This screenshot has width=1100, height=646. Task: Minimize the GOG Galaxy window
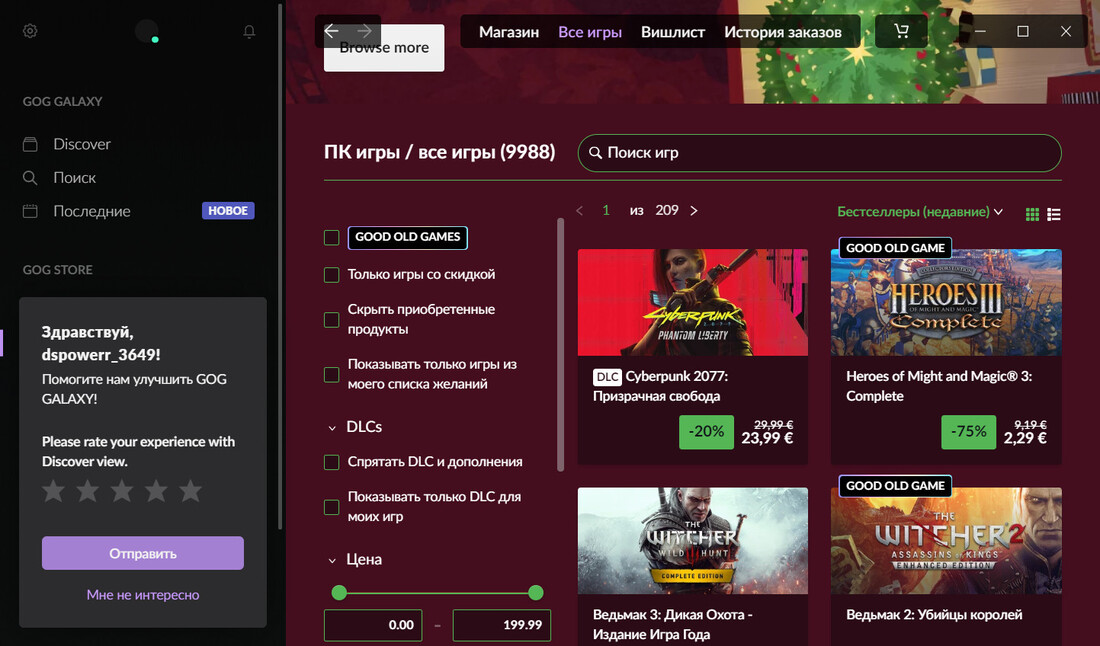click(x=980, y=32)
